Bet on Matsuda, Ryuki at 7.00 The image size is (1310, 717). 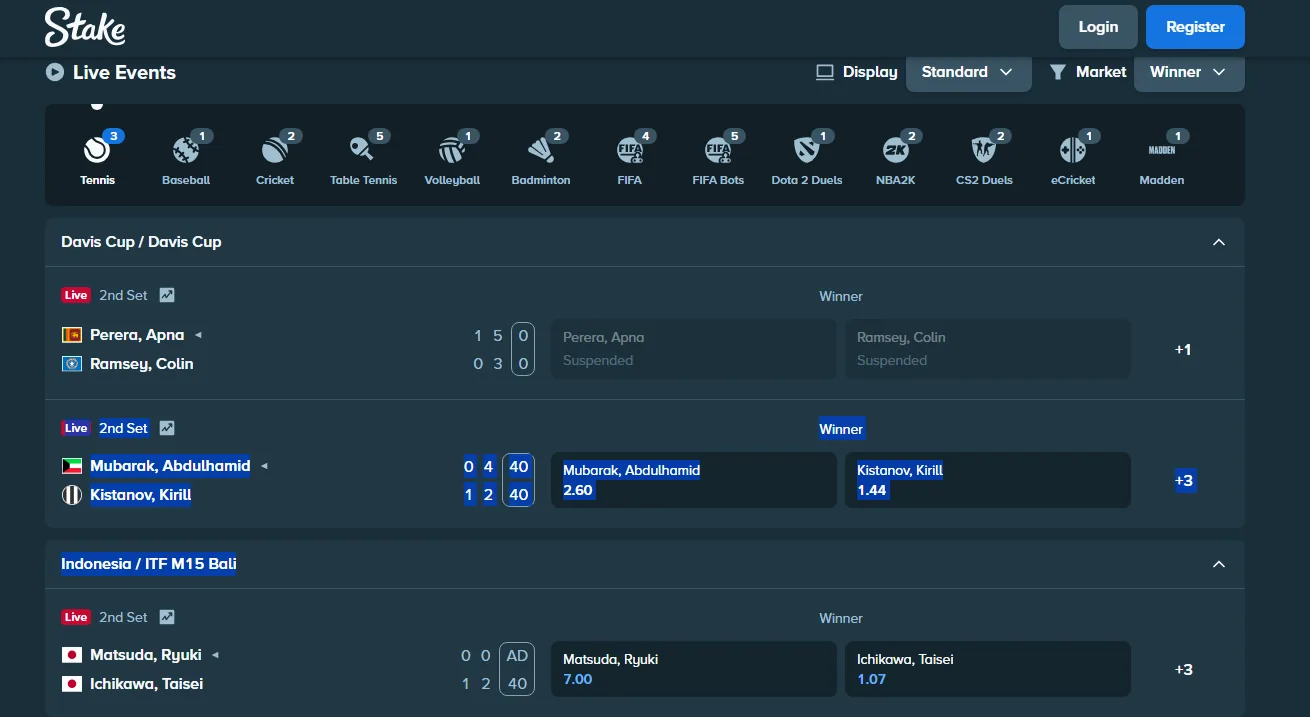(x=694, y=669)
